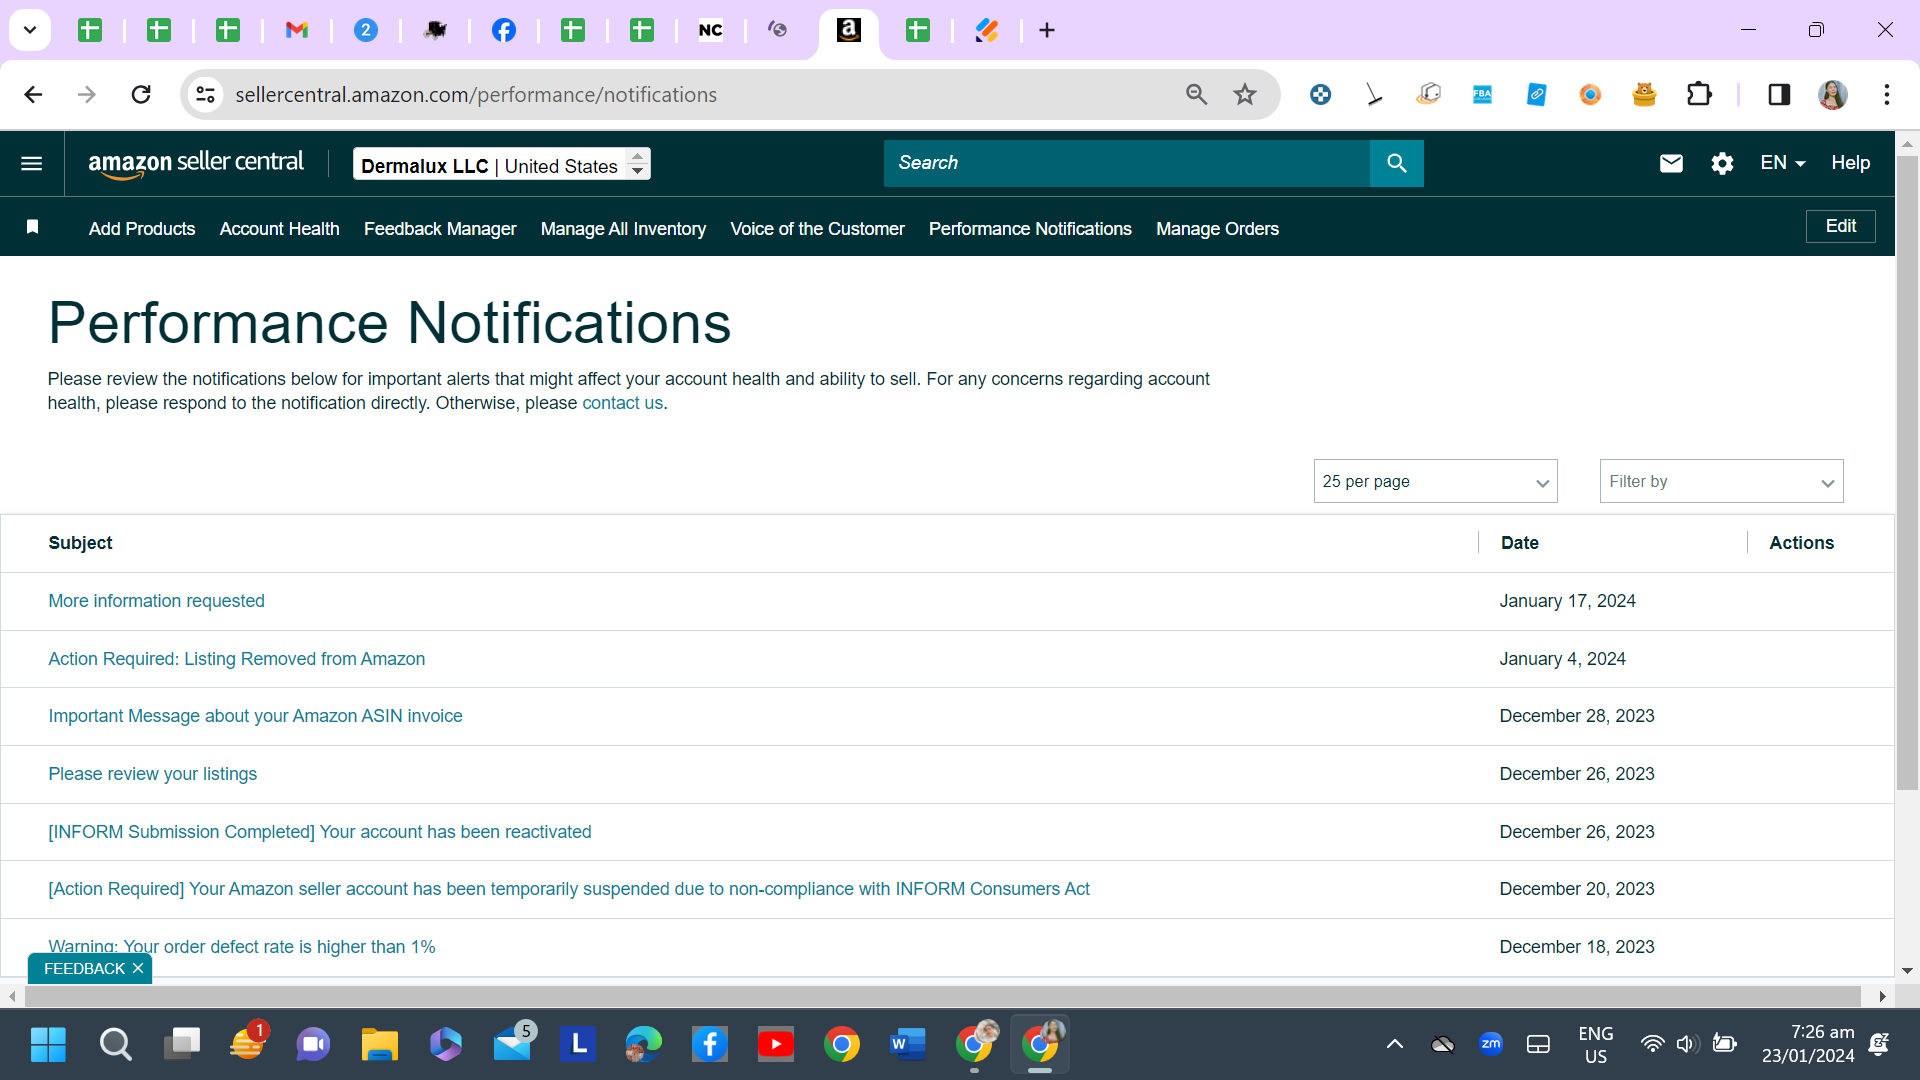Open the settings gear icon
Image resolution: width=1920 pixels, height=1080 pixels.
pyautogui.click(x=1722, y=163)
